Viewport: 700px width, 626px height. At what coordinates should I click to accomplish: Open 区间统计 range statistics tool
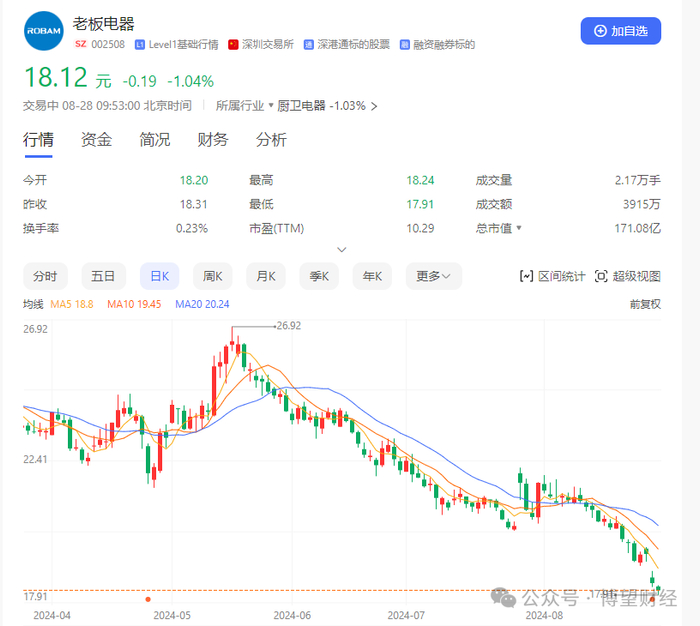click(552, 276)
